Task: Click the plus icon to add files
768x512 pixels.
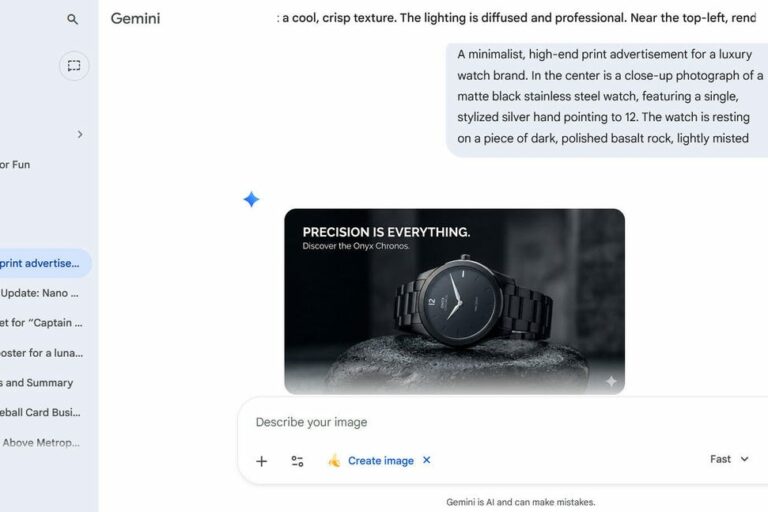Action: coord(262,461)
